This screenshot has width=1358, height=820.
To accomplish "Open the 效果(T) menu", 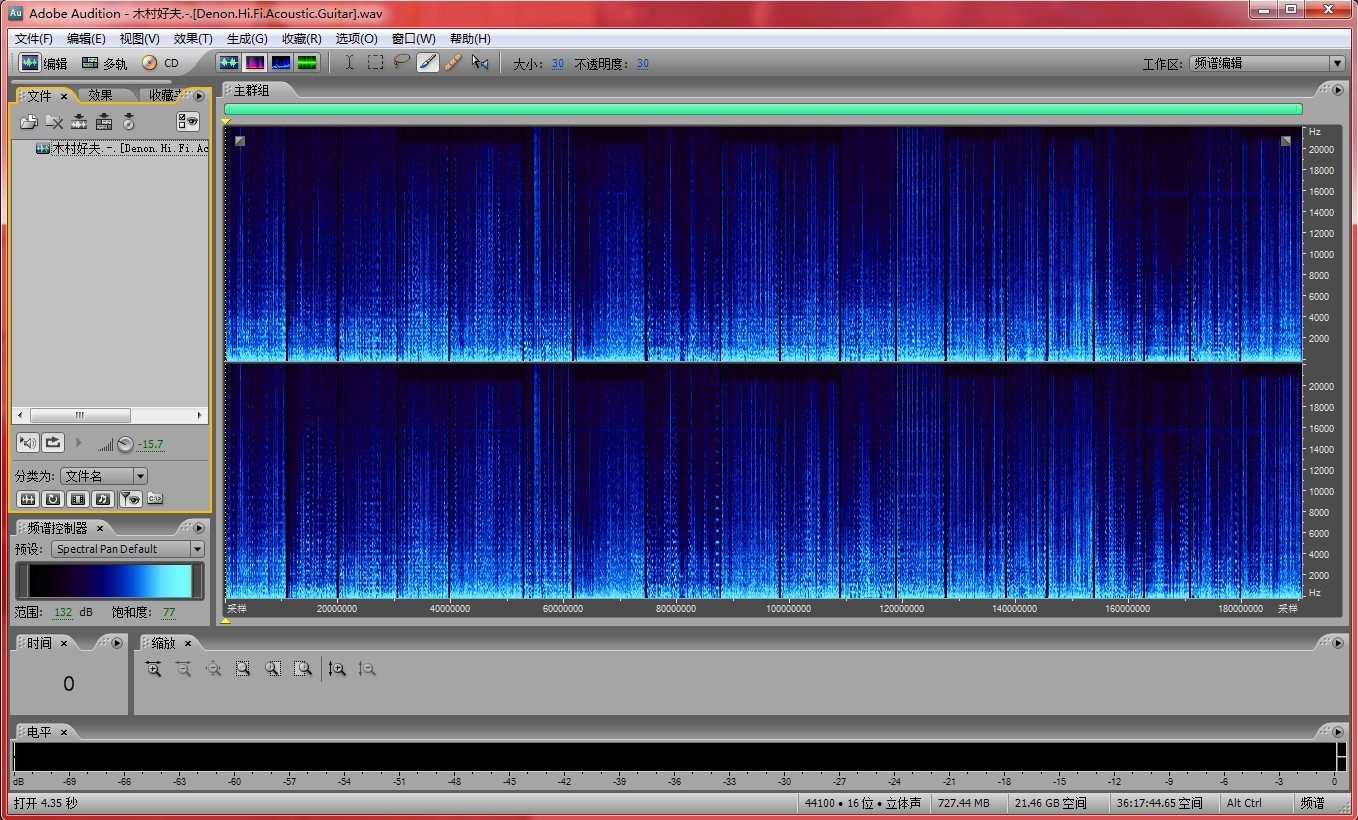I will coord(193,39).
